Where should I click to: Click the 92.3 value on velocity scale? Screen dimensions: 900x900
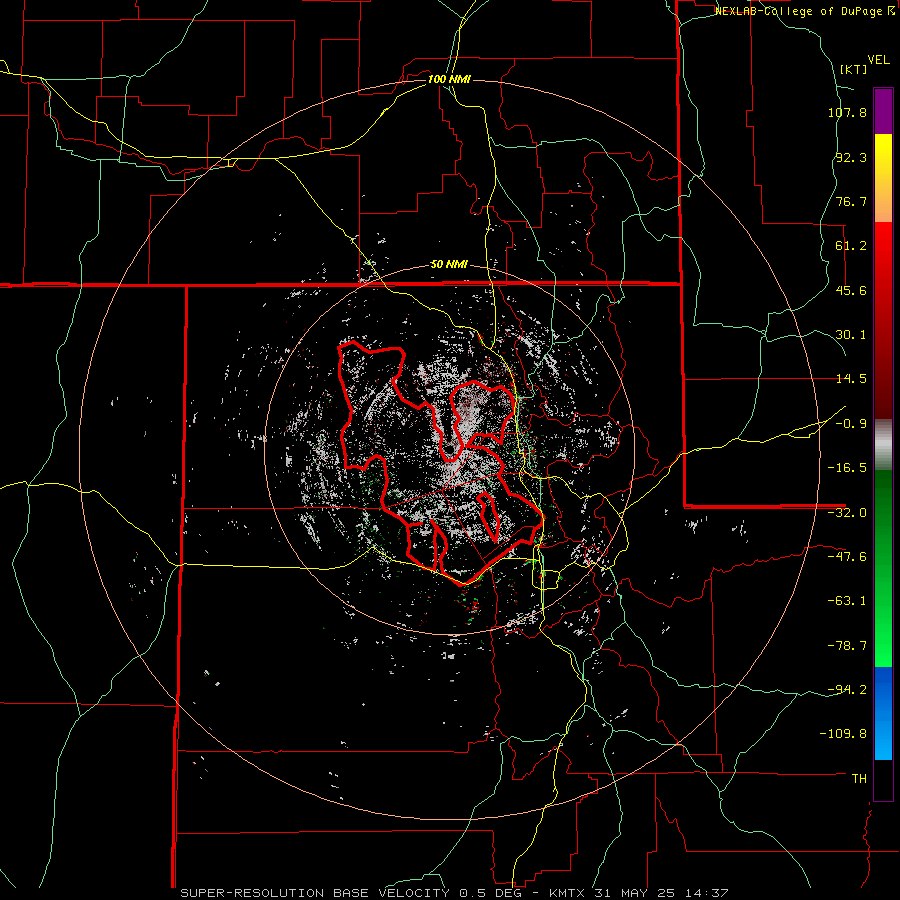point(851,157)
